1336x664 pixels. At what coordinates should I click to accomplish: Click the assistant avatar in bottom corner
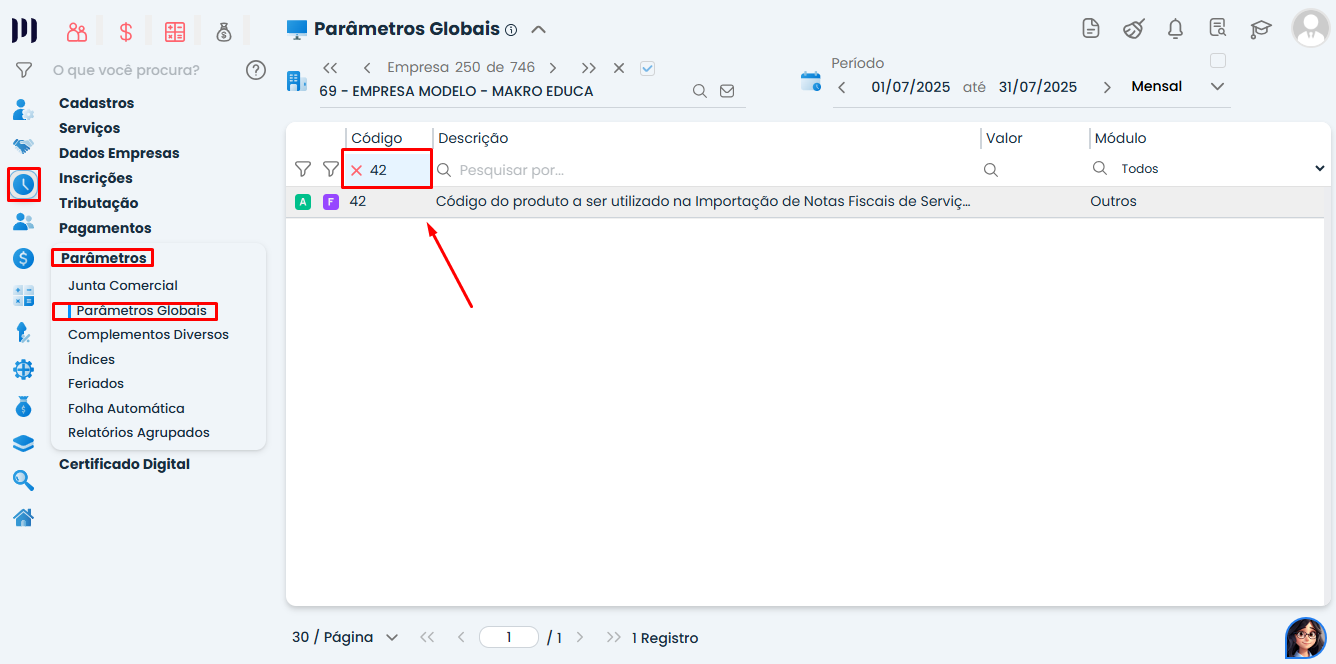click(x=1305, y=637)
